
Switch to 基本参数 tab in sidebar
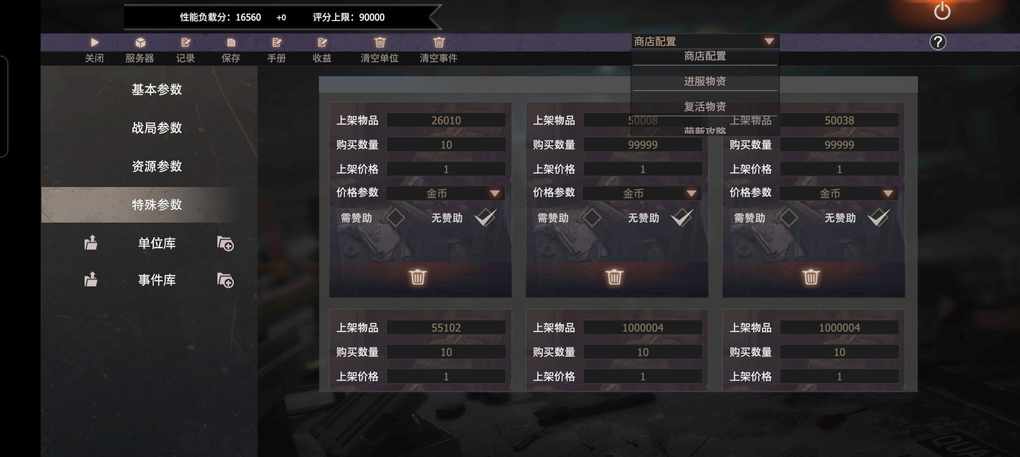(x=157, y=90)
